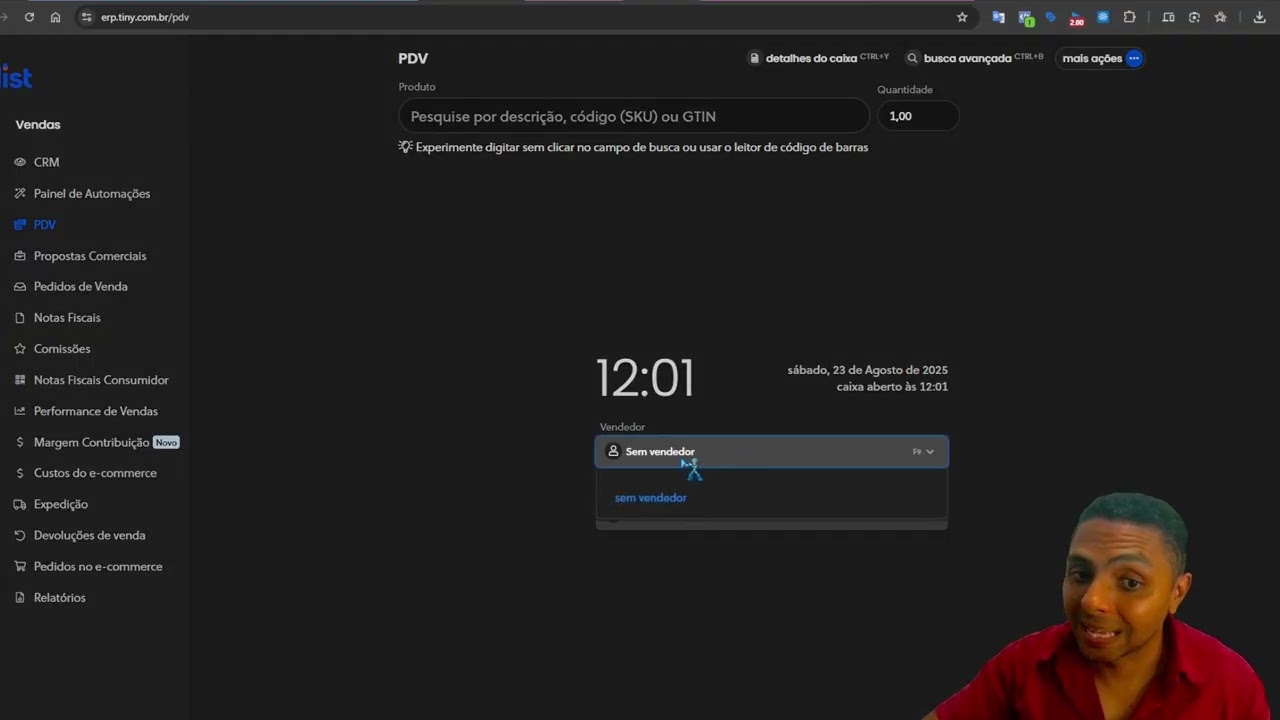This screenshot has height=720, width=1280.
Task: Click the Relatórios report icon
Action: click(20, 598)
